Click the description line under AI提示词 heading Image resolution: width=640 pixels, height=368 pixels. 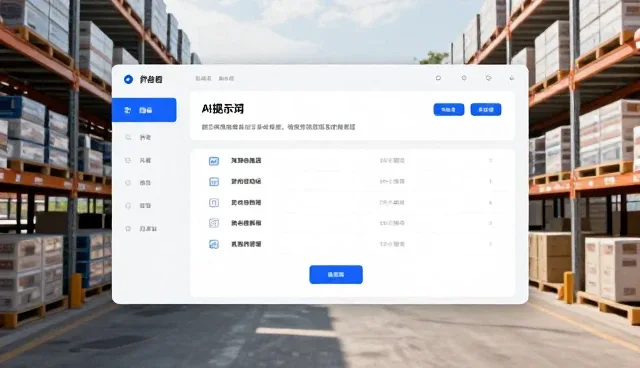click(x=278, y=127)
